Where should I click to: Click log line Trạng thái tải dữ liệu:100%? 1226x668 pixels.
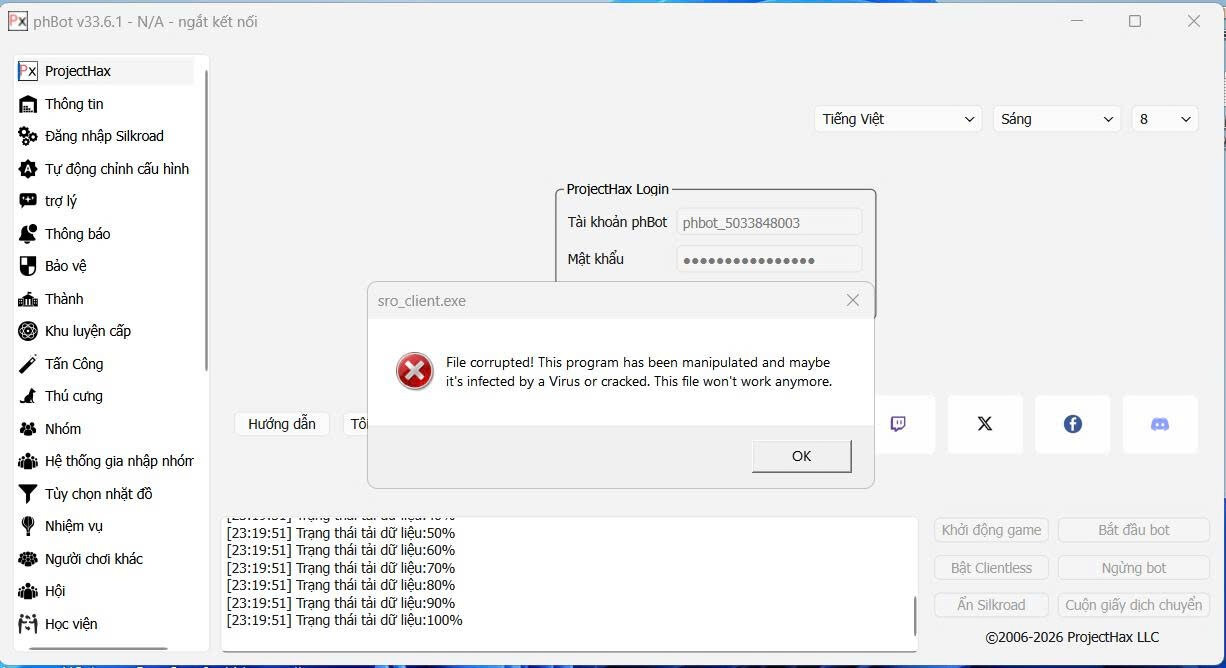pyautogui.click(x=344, y=620)
